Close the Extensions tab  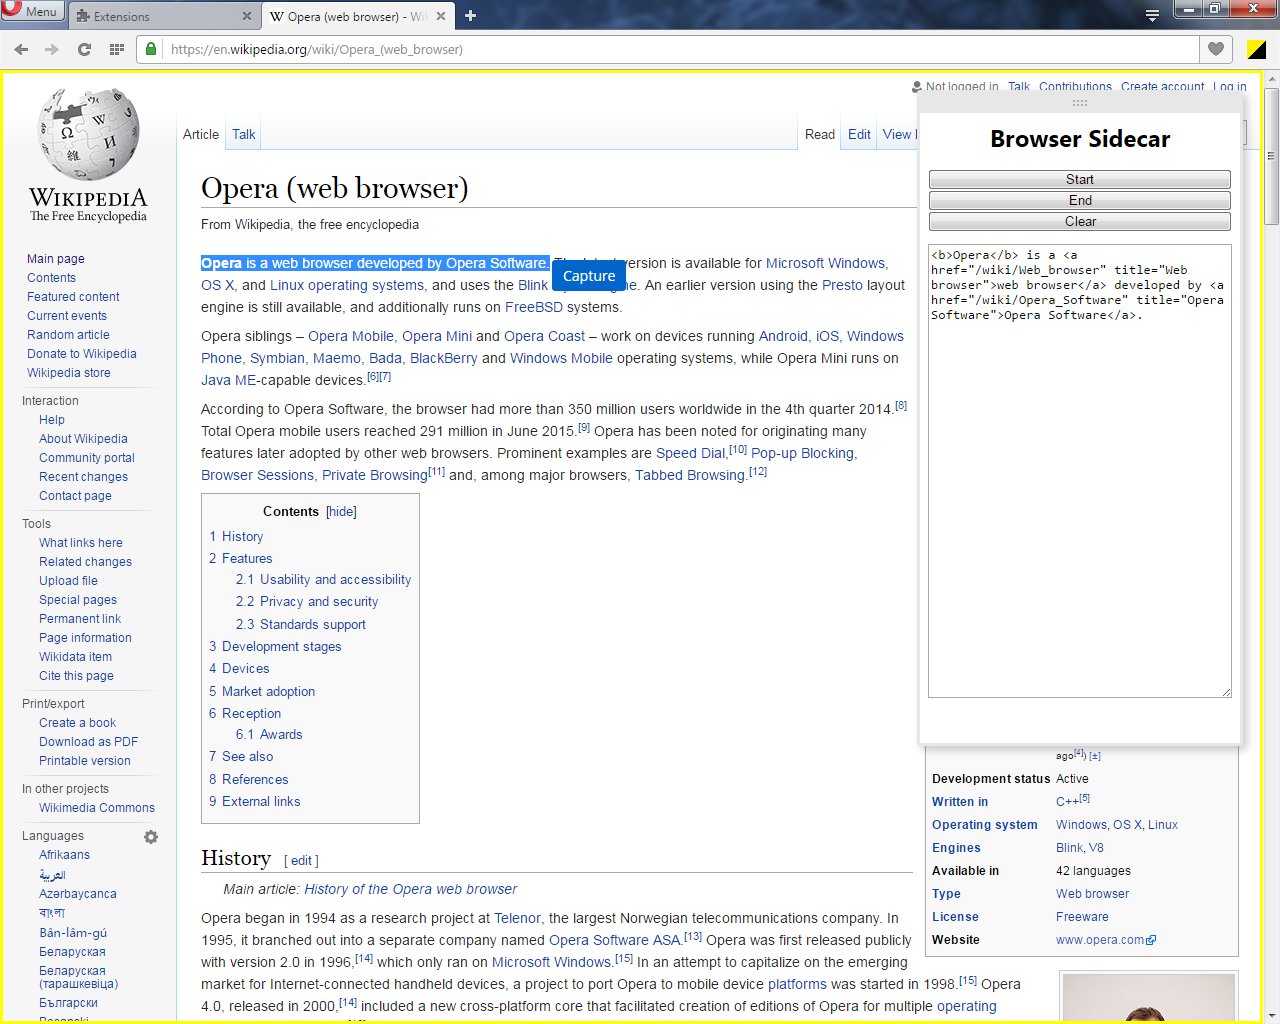[x=247, y=16]
